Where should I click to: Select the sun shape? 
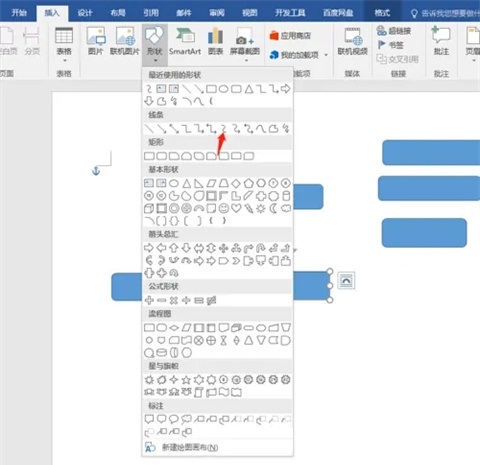[261, 208]
